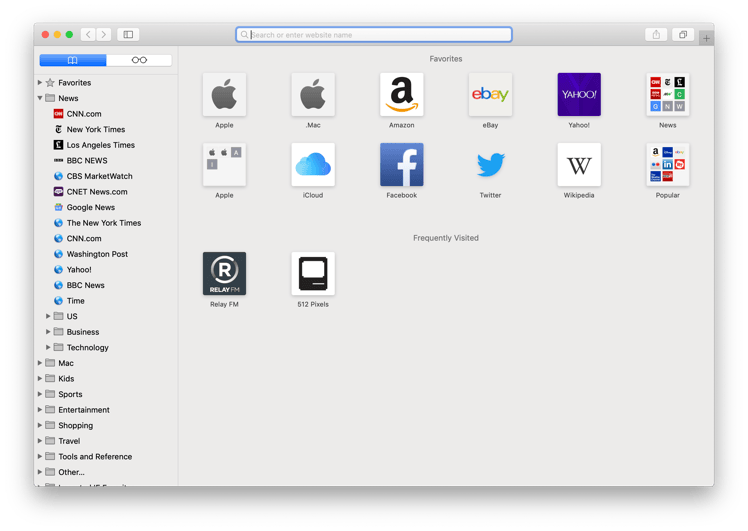
Task: Show all tabs overview button
Action: click(x=683, y=34)
